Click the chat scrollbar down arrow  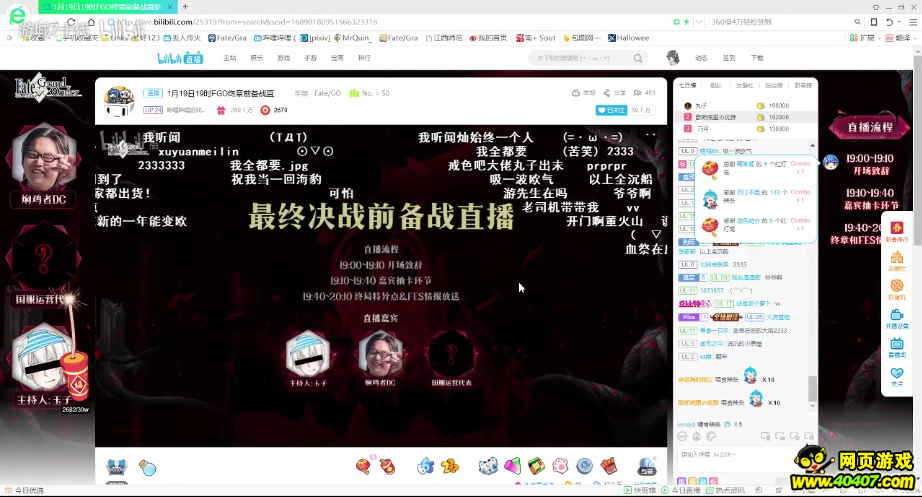tap(813, 406)
